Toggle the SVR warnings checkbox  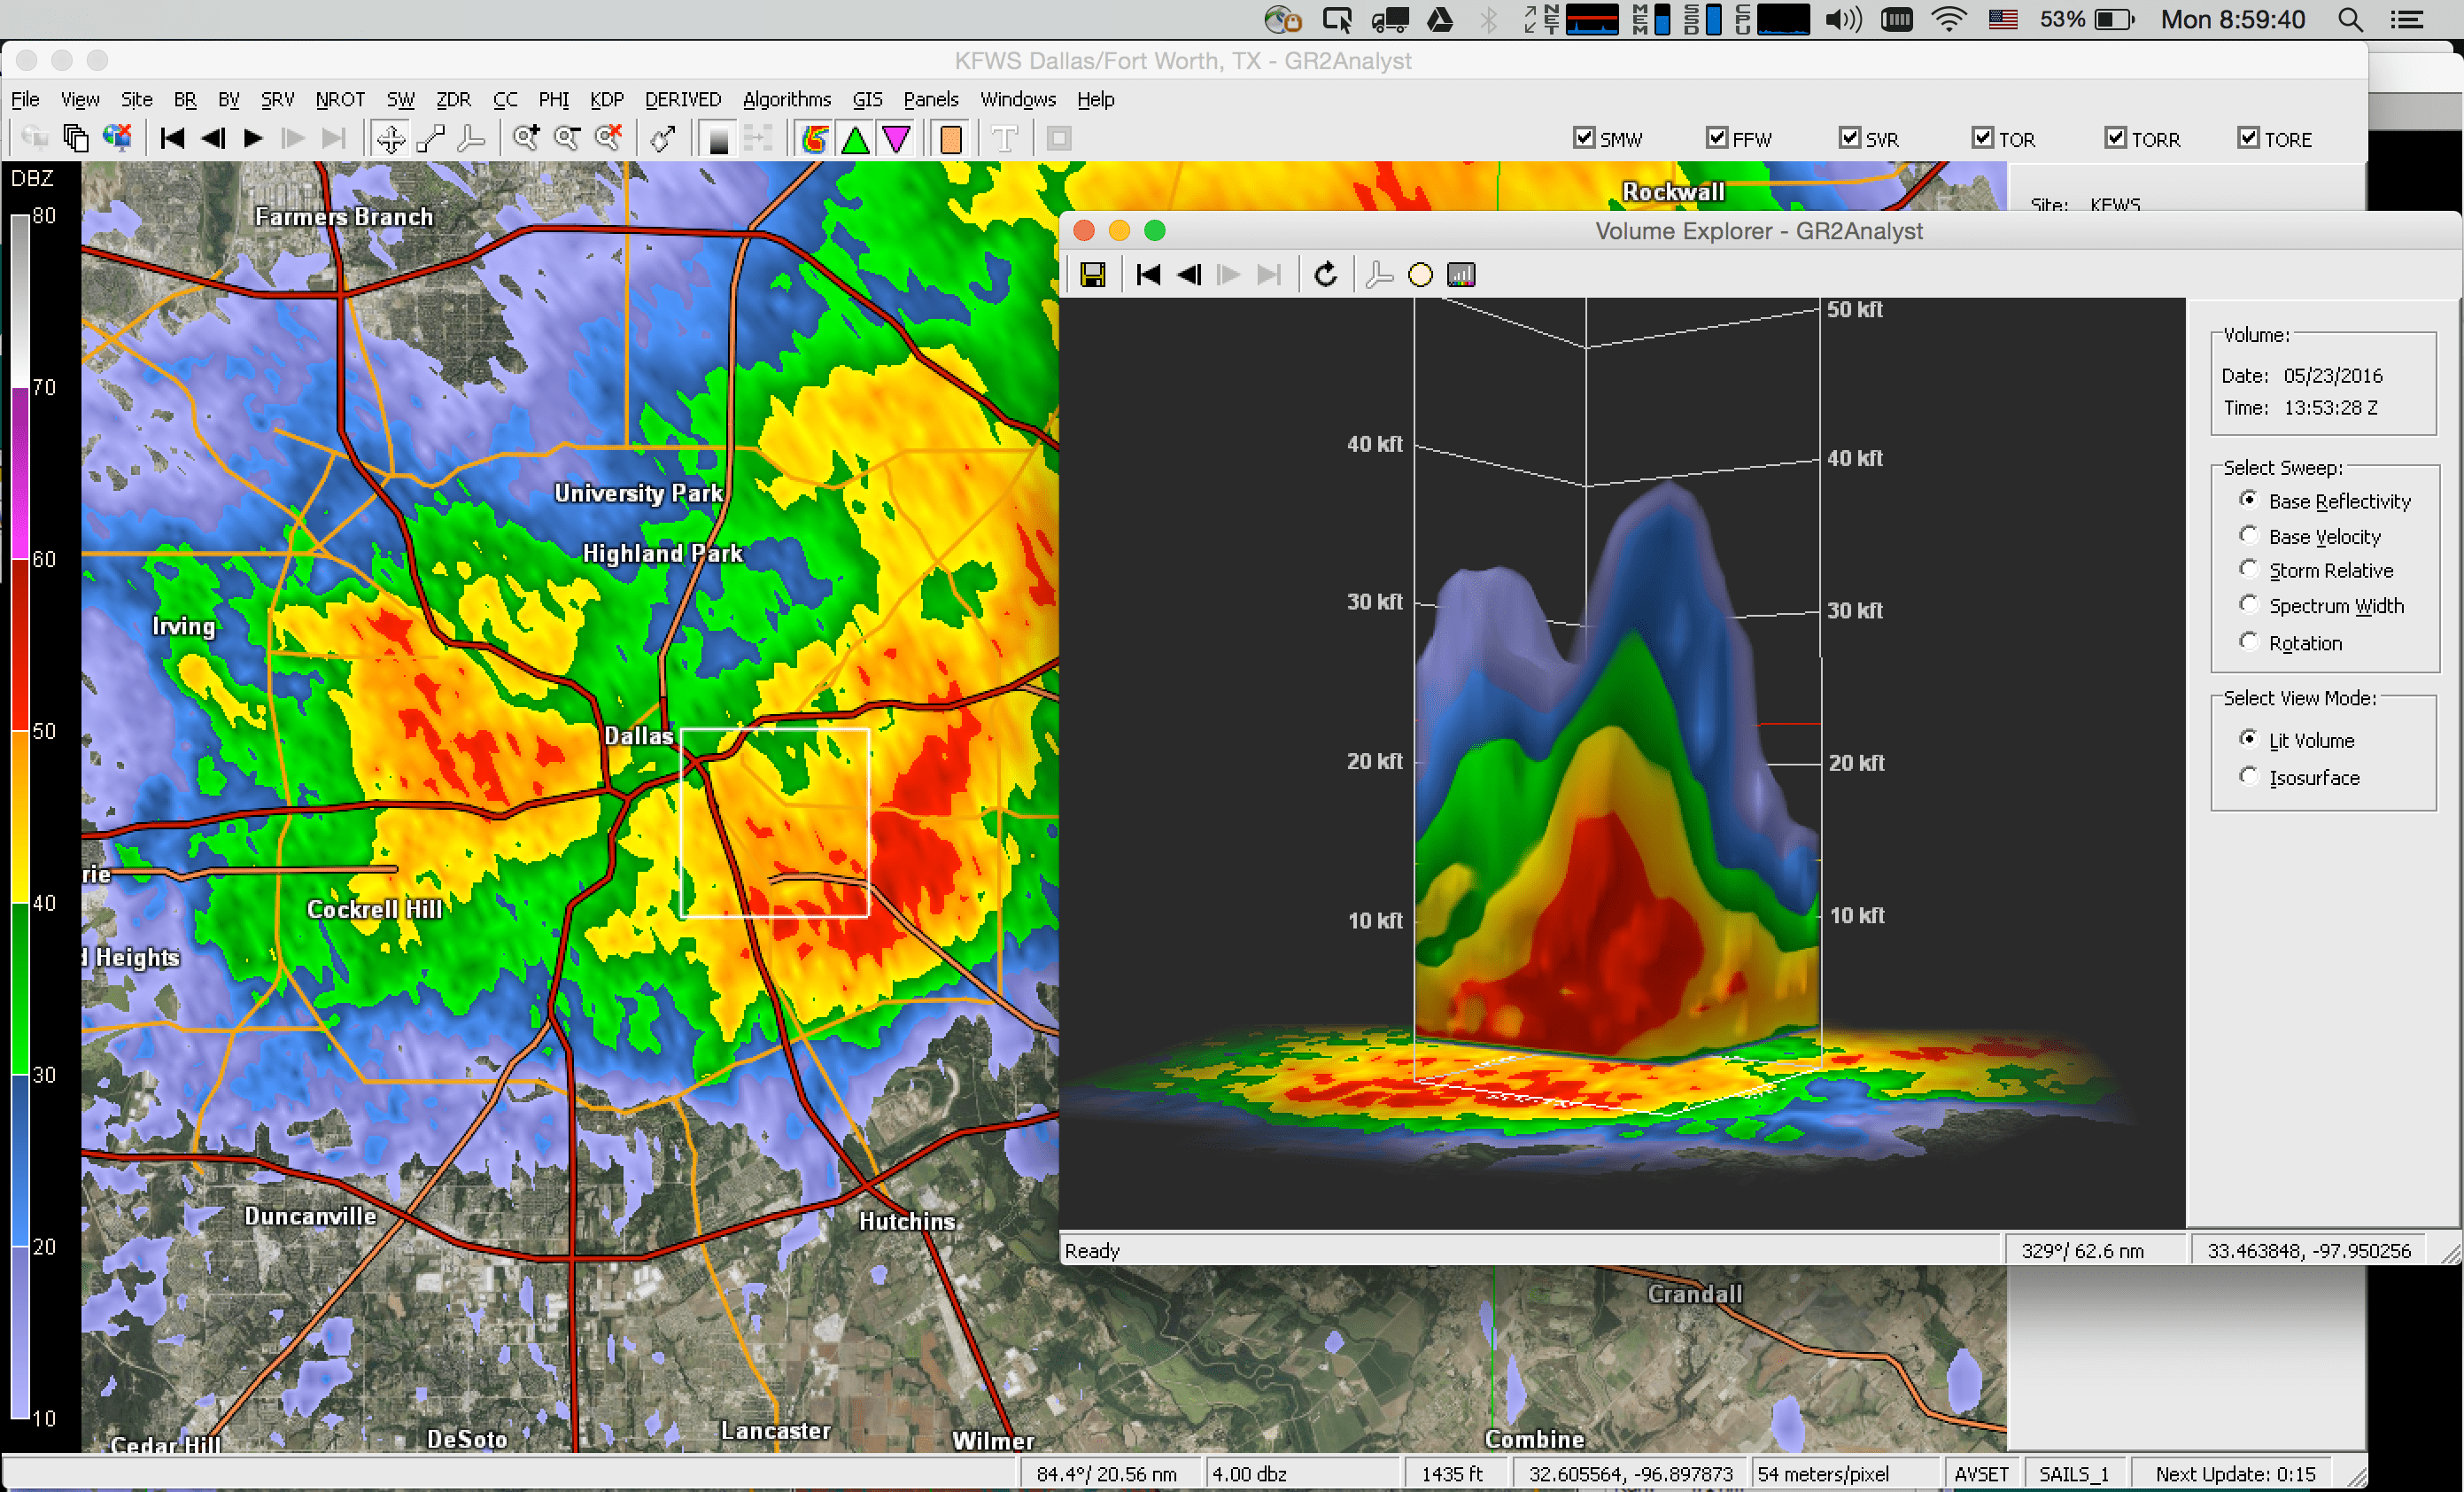point(1849,138)
